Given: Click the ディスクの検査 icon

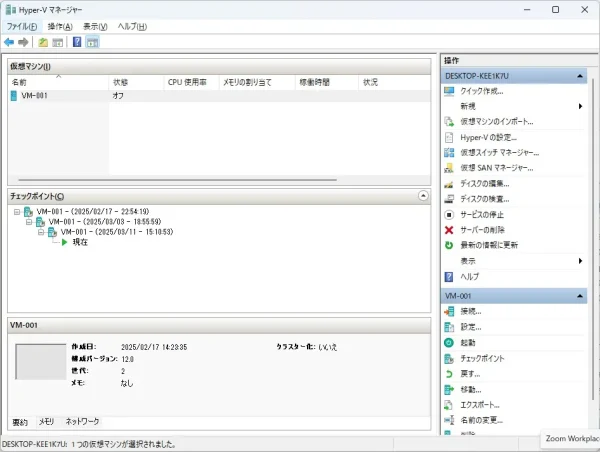Looking at the screenshot, I should [449, 199].
